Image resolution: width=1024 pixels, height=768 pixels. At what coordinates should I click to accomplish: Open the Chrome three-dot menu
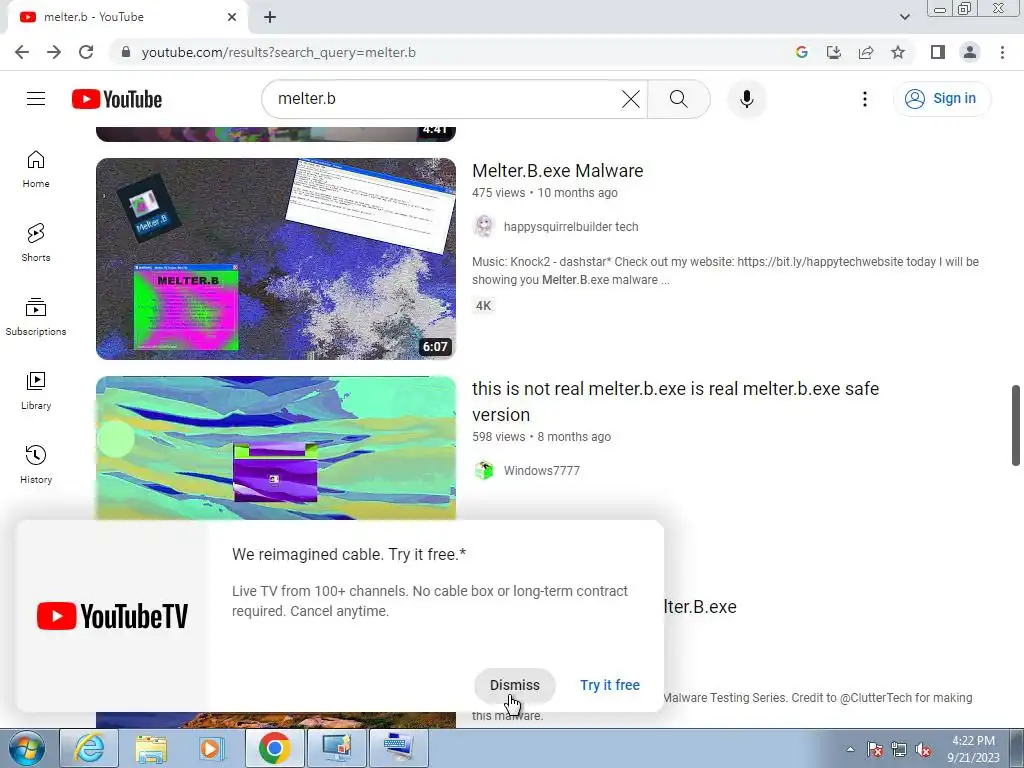(x=1002, y=52)
